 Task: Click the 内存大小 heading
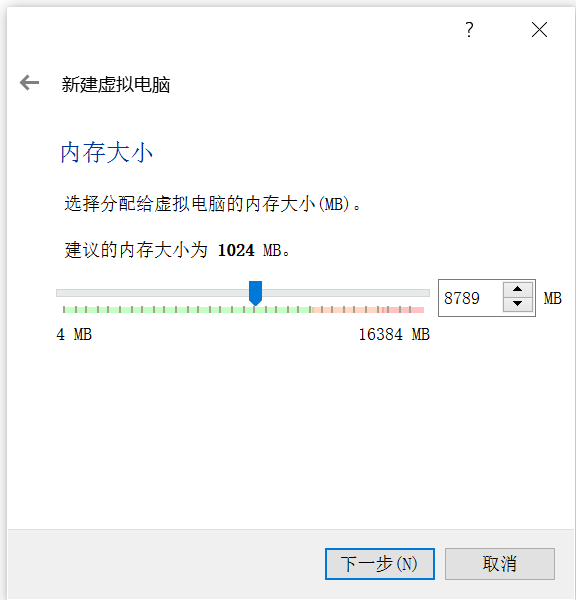(107, 152)
